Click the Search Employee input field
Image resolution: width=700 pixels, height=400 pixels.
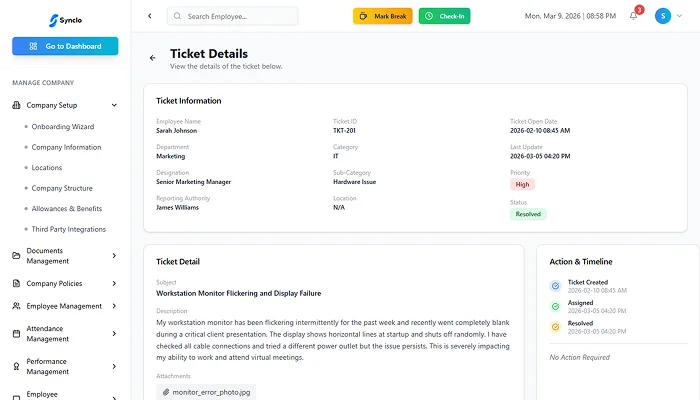click(x=240, y=16)
